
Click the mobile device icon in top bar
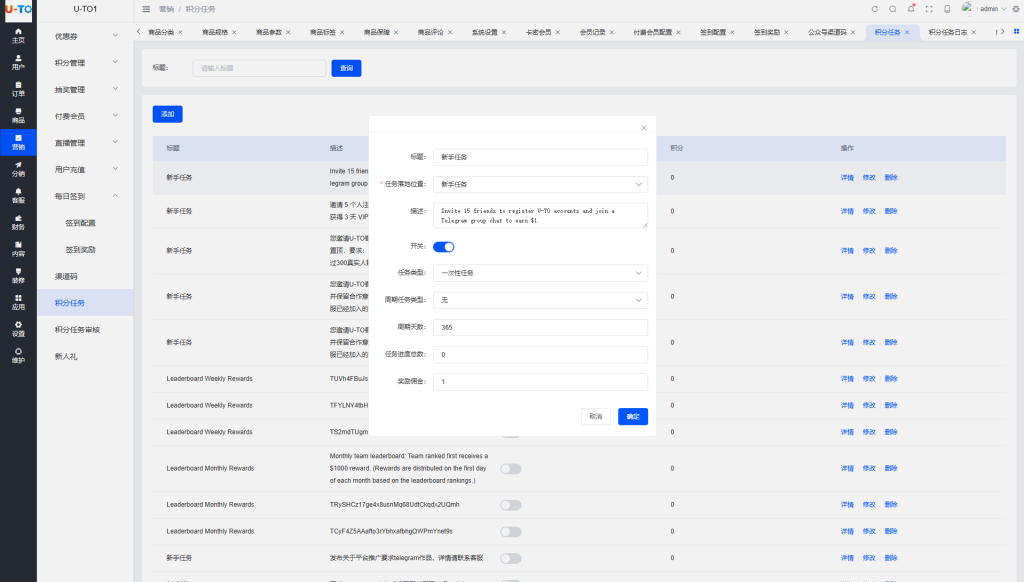[947, 9]
